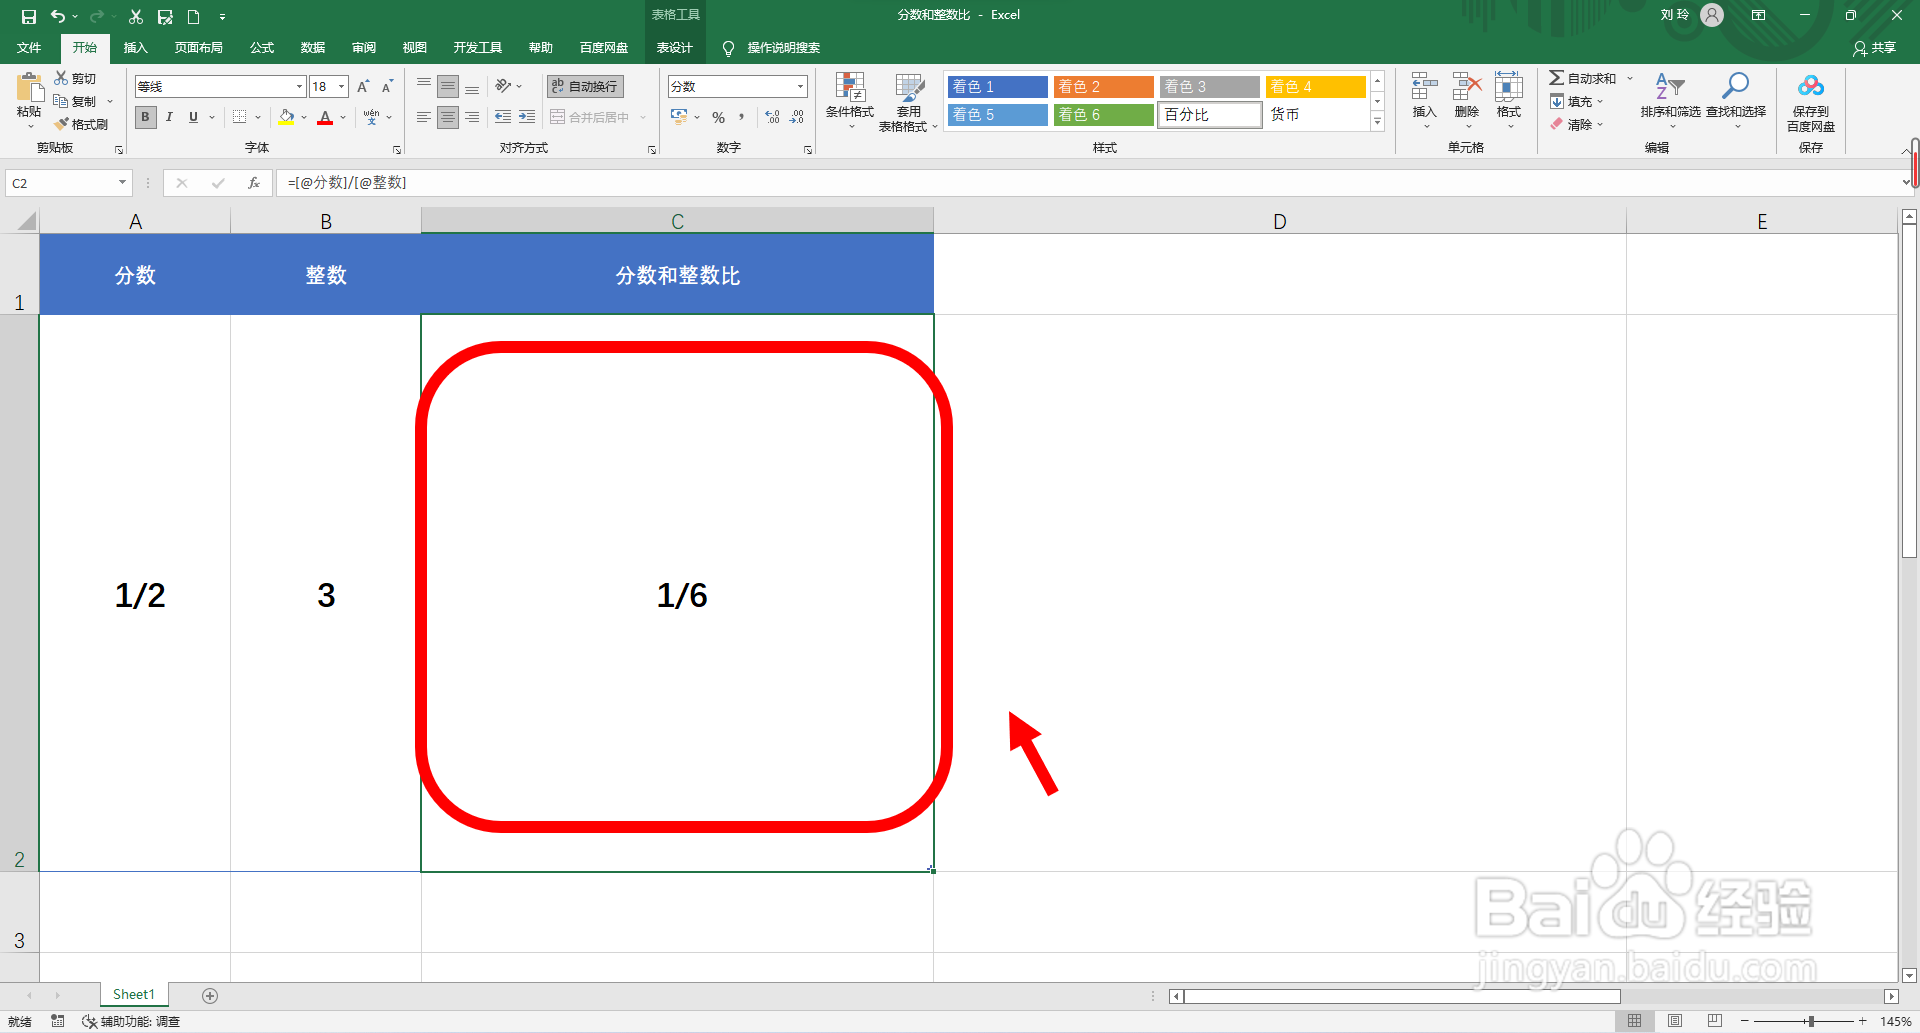Screen dimensions: 1920x1033
Task: Toggle Italic formatting
Action: (x=170, y=117)
